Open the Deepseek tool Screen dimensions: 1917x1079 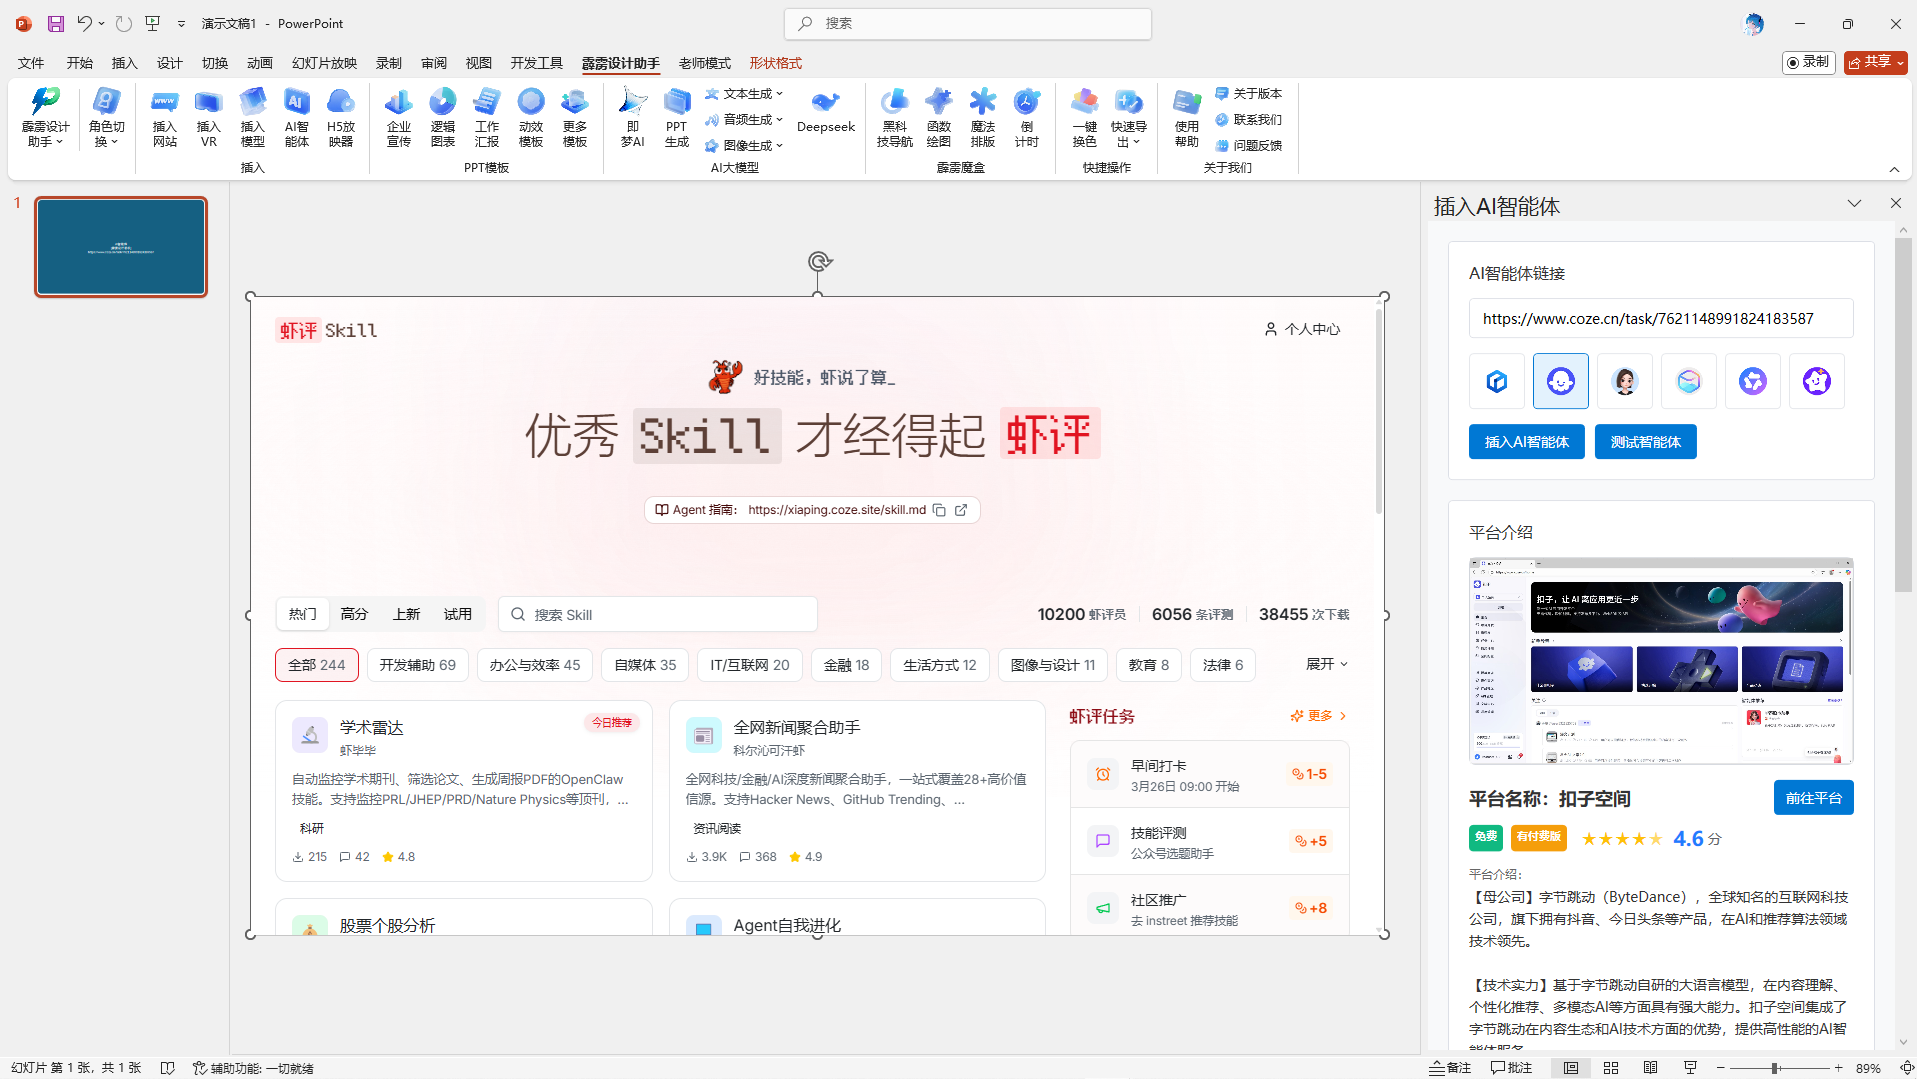pyautogui.click(x=826, y=112)
